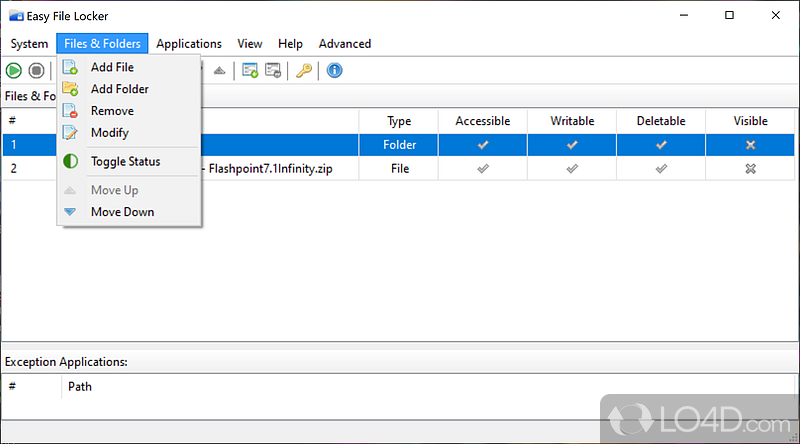The height and width of the screenshot is (444, 800).
Task: Open About with the blue info icon
Action: pos(334,70)
